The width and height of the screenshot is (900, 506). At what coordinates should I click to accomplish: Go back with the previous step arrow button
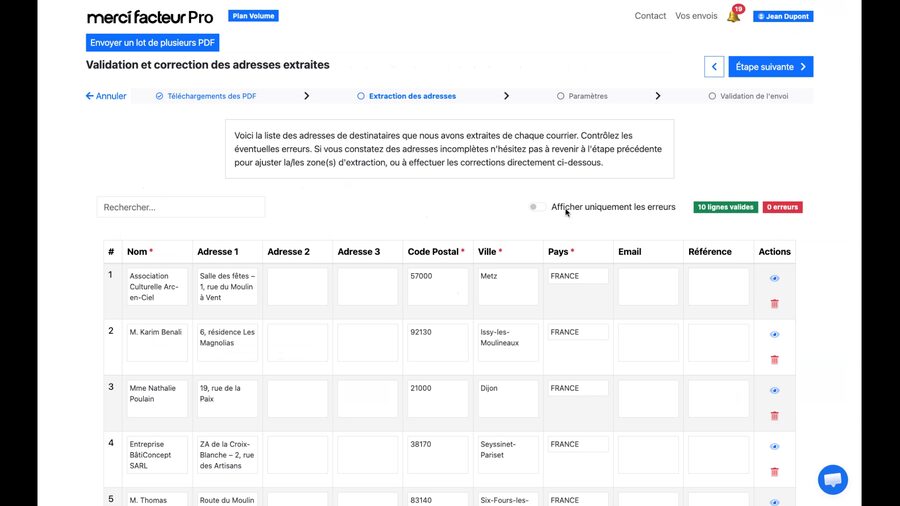tap(714, 67)
